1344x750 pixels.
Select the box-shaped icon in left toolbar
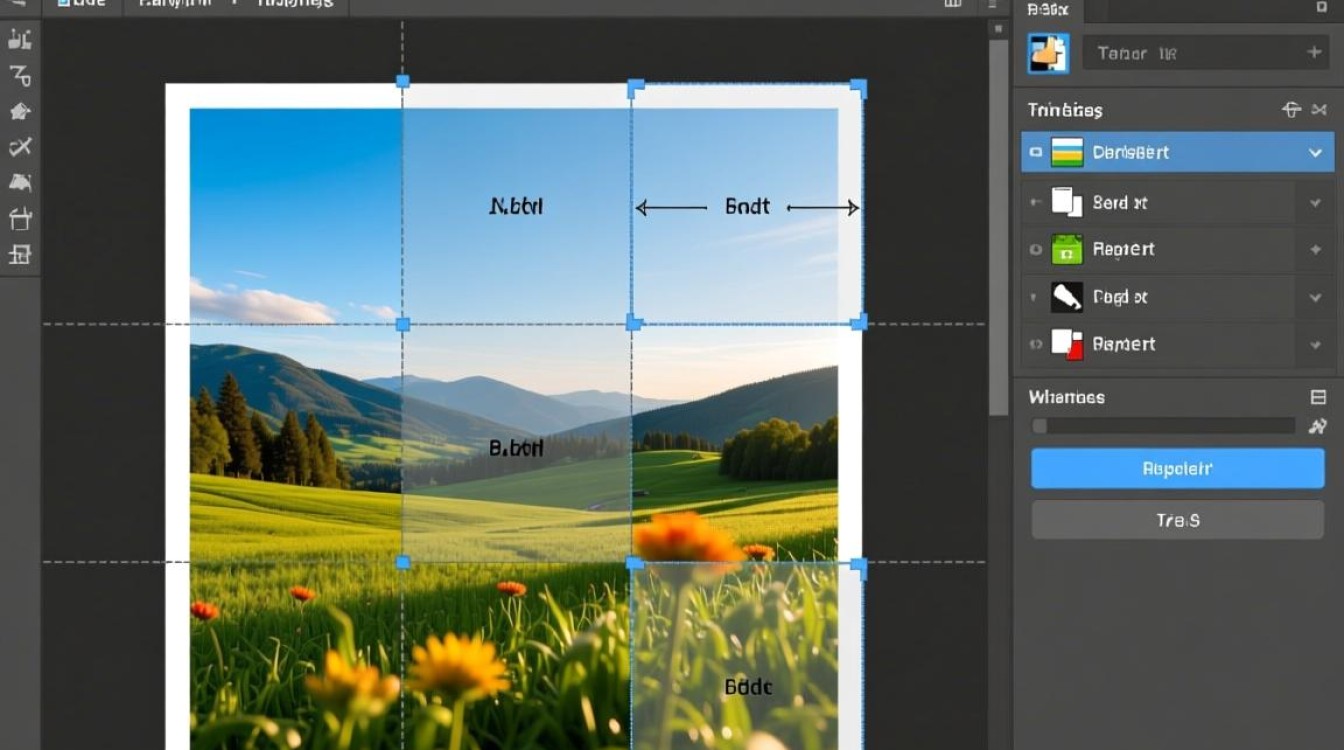click(19, 218)
